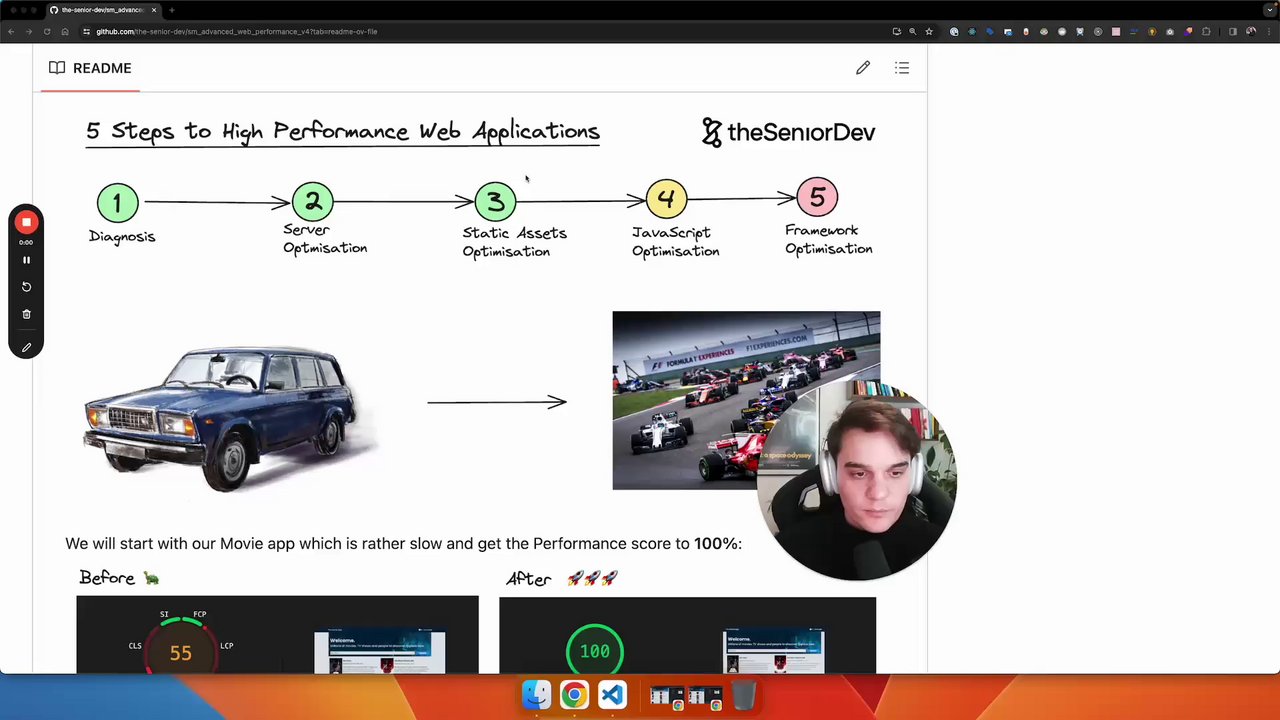Pause the screen recording

click(x=27, y=260)
